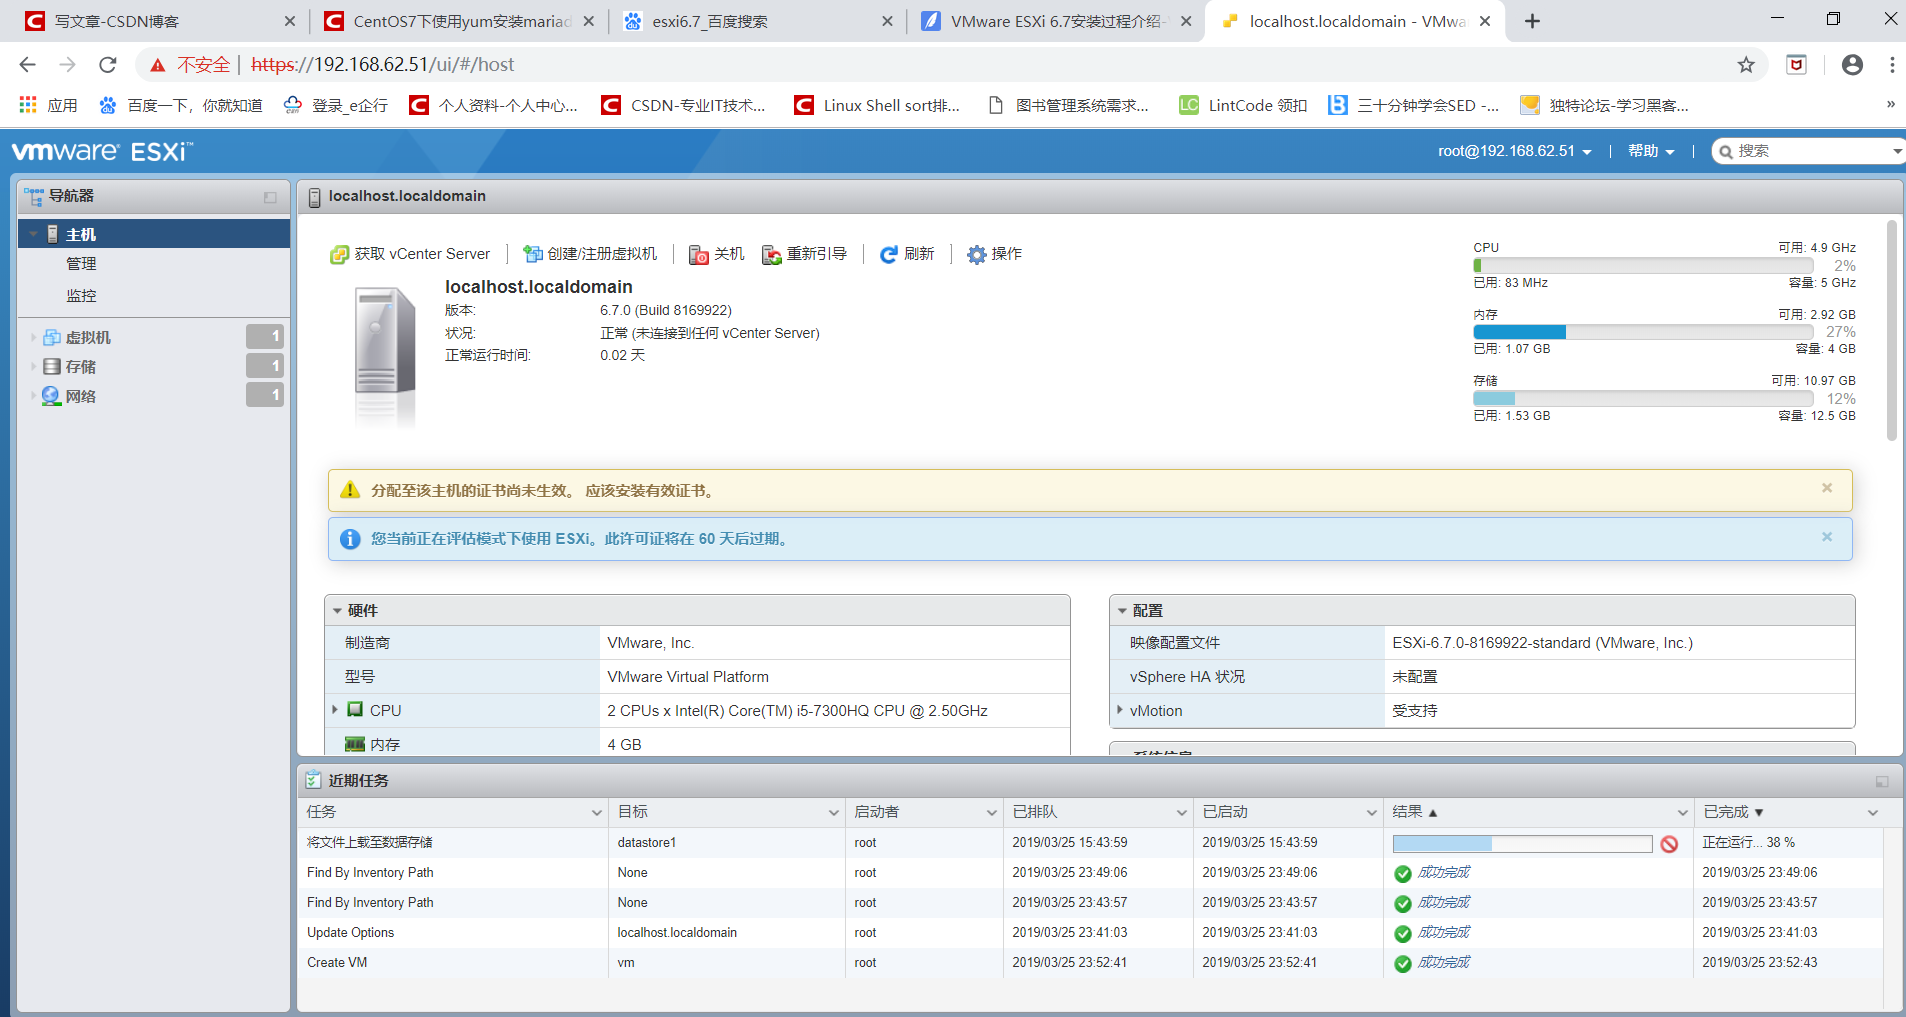Click the Get vCenter Server icon
Image resolution: width=1906 pixels, height=1017 pixels.
(x=340, y=255)
